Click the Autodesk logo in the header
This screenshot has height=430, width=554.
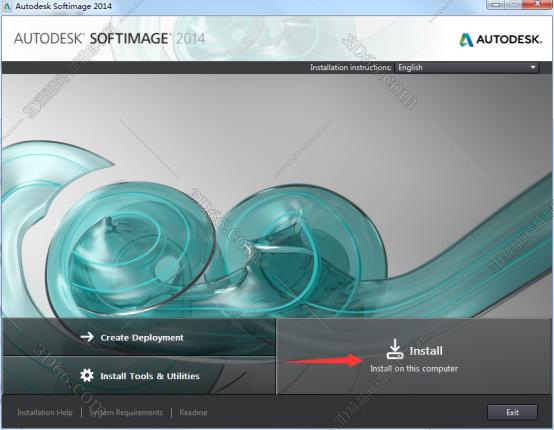(501, 40)
